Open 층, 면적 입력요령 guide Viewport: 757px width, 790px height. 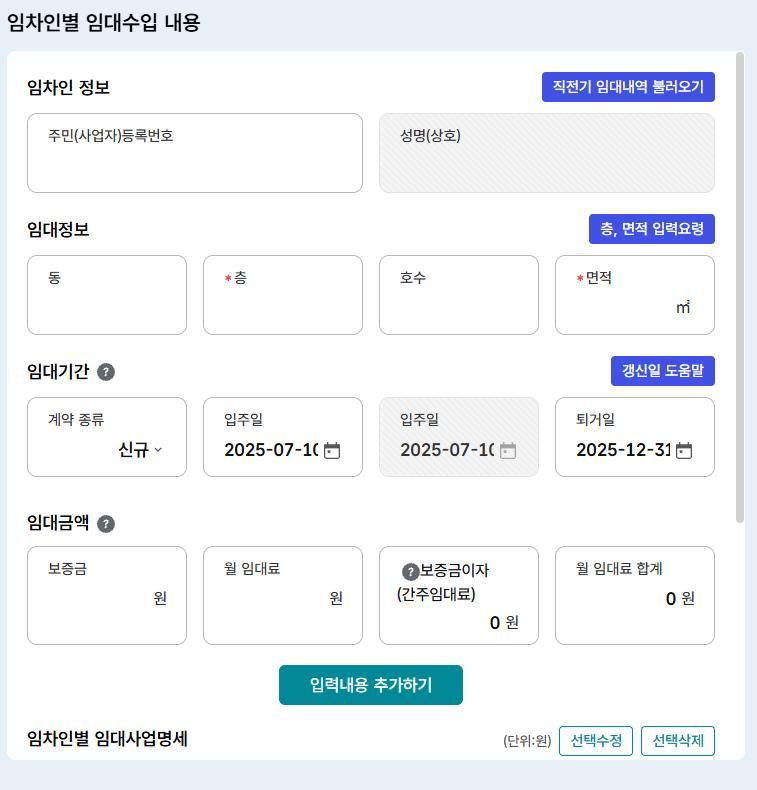click(651, 229)
